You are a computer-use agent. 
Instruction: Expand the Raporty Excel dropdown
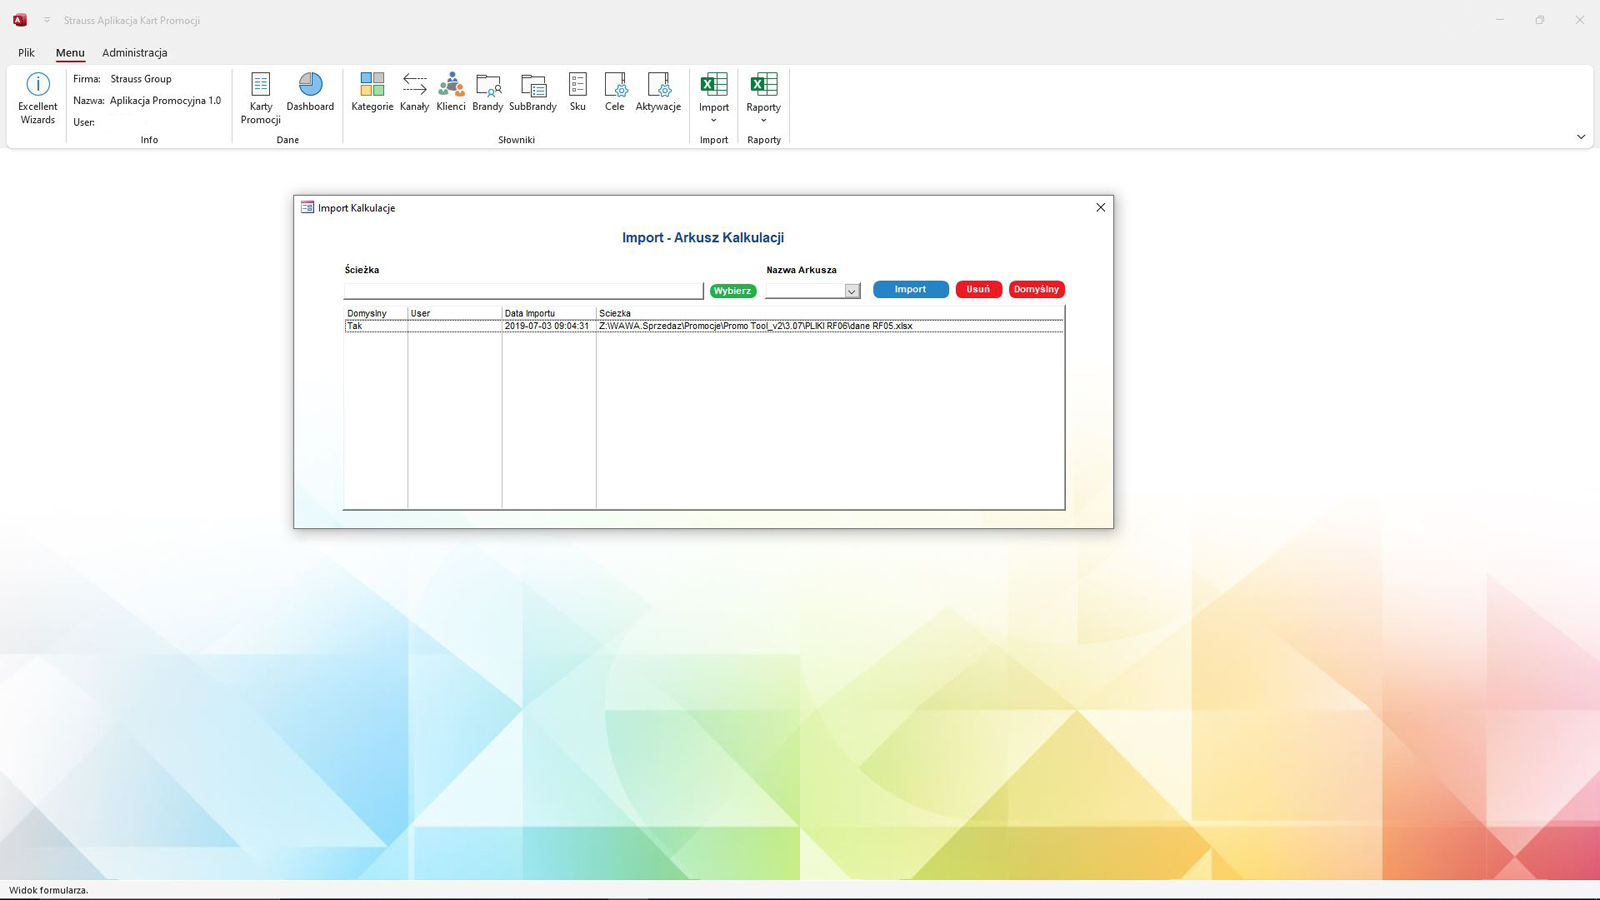click(x=764, y=98)
